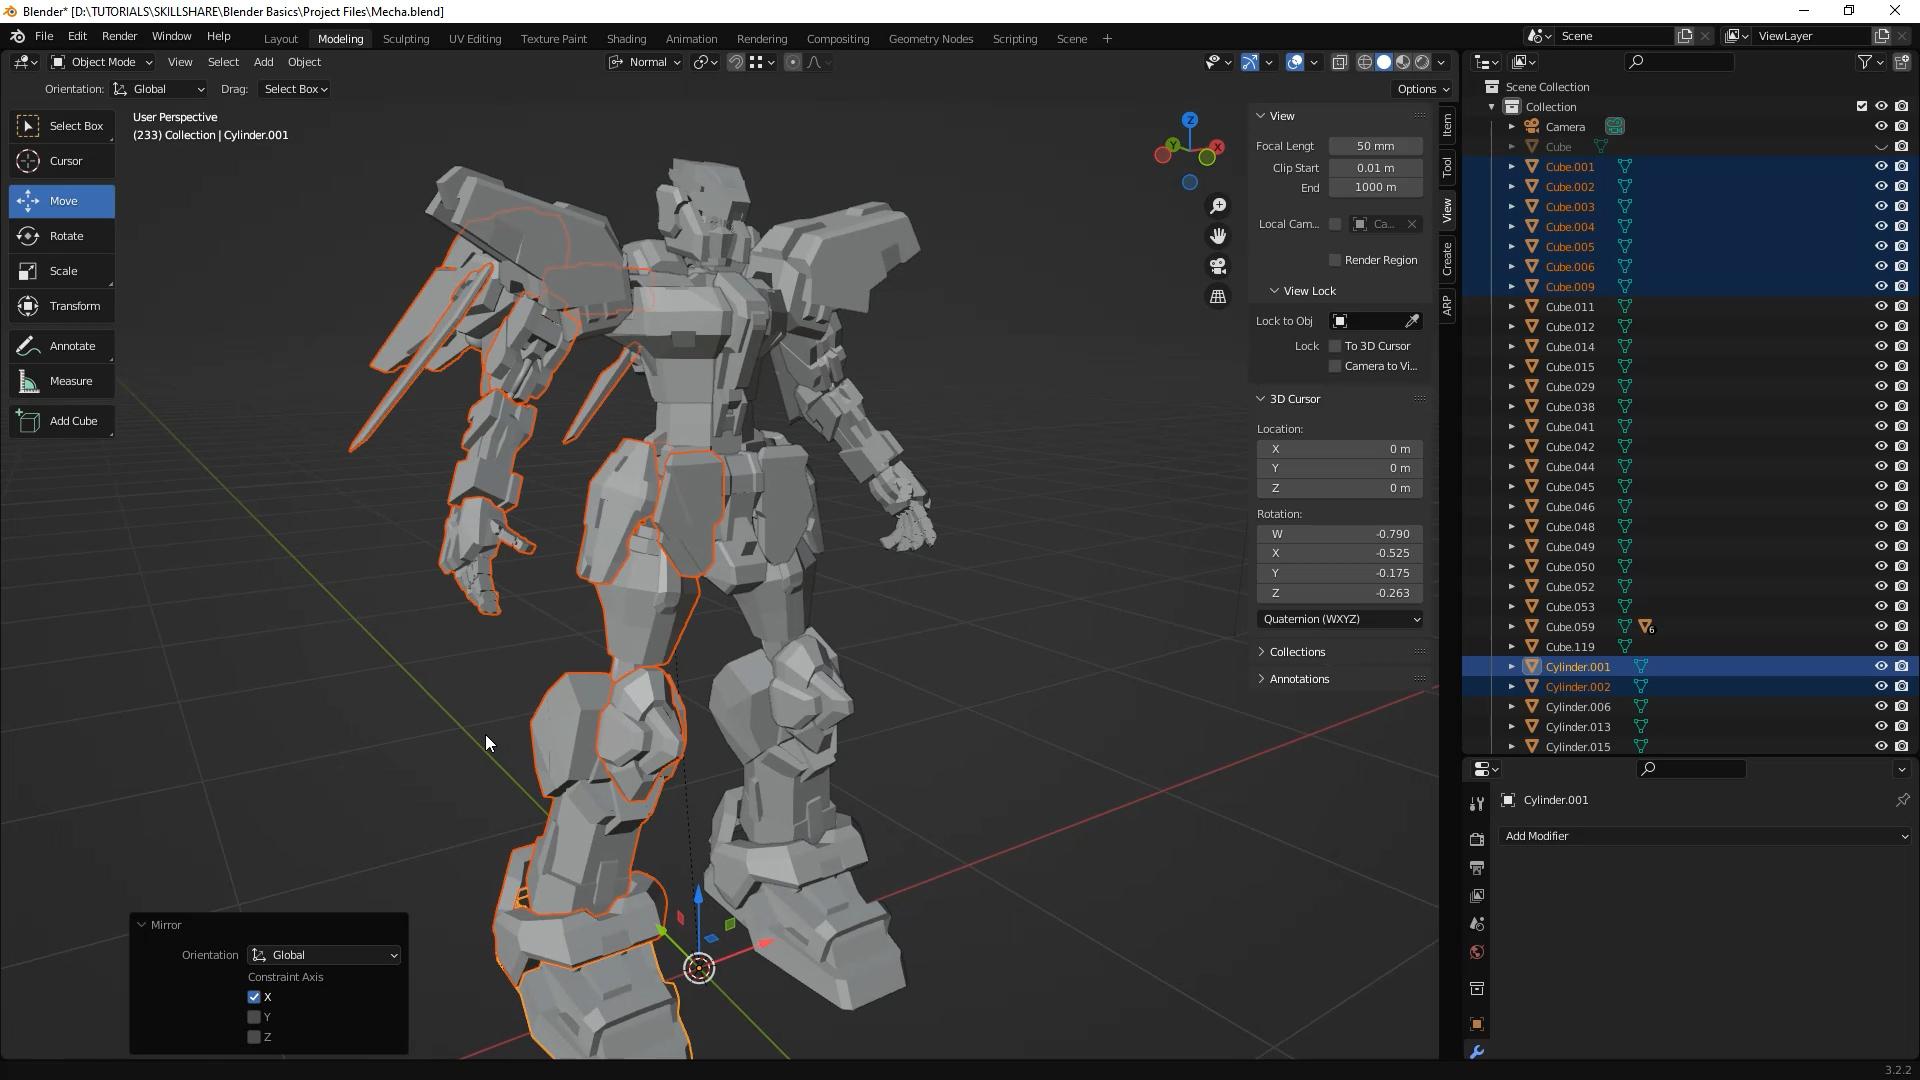This screenshot has width=1920, height=1080.
Task: Choose the Scale tool
Action: coord(62,271)
